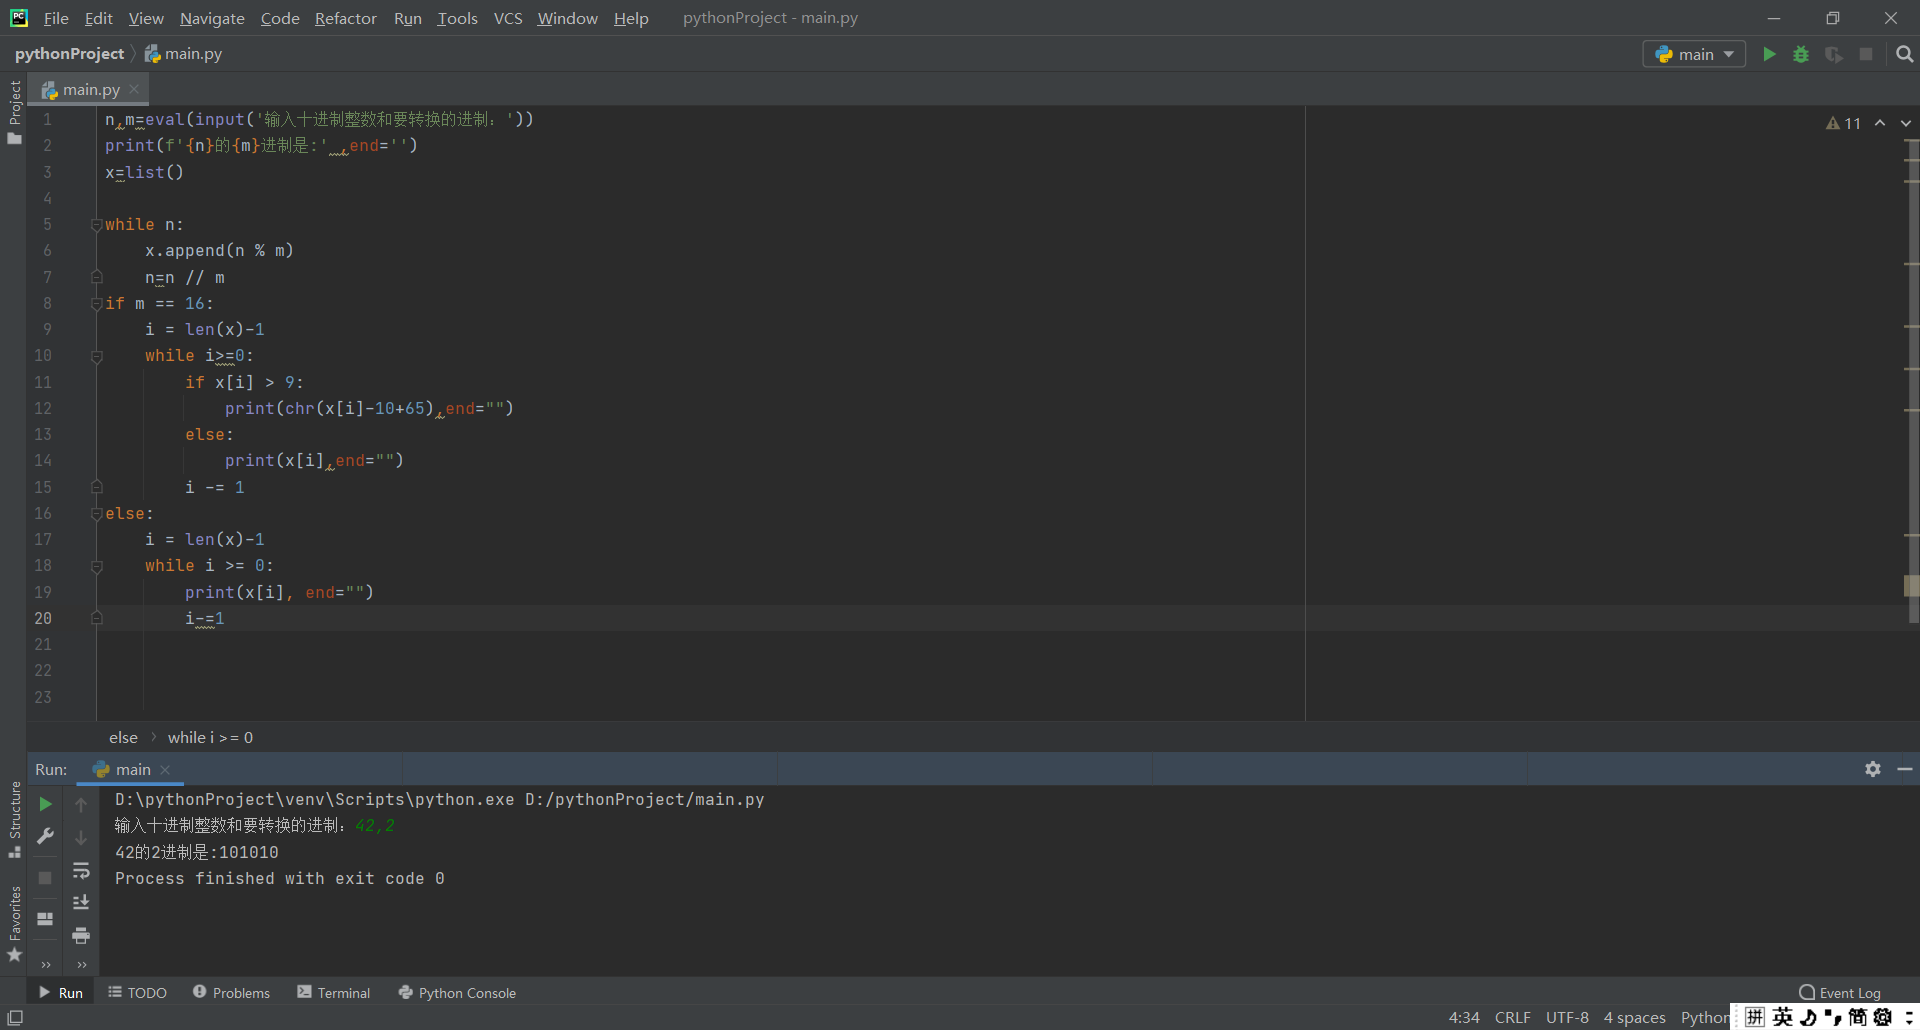Click the 拼 Pinyin IME icon
Screen dimensions: 1920x1030
coord(1755,1017)
